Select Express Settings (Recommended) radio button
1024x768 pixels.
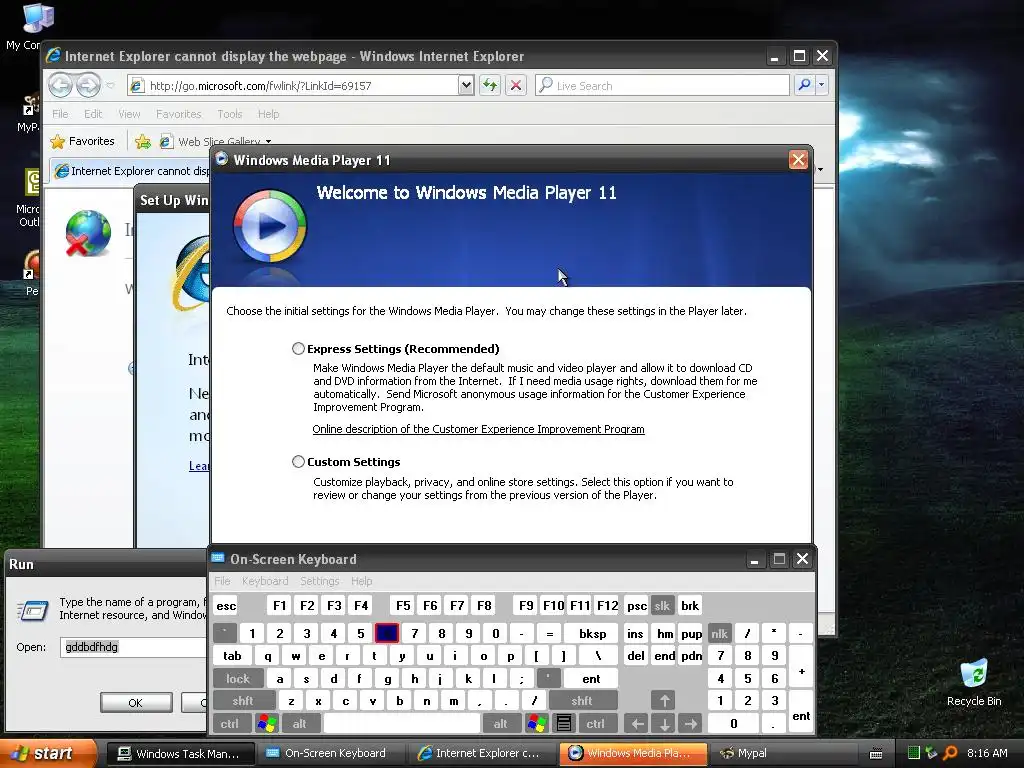click(x=298, y=349)
